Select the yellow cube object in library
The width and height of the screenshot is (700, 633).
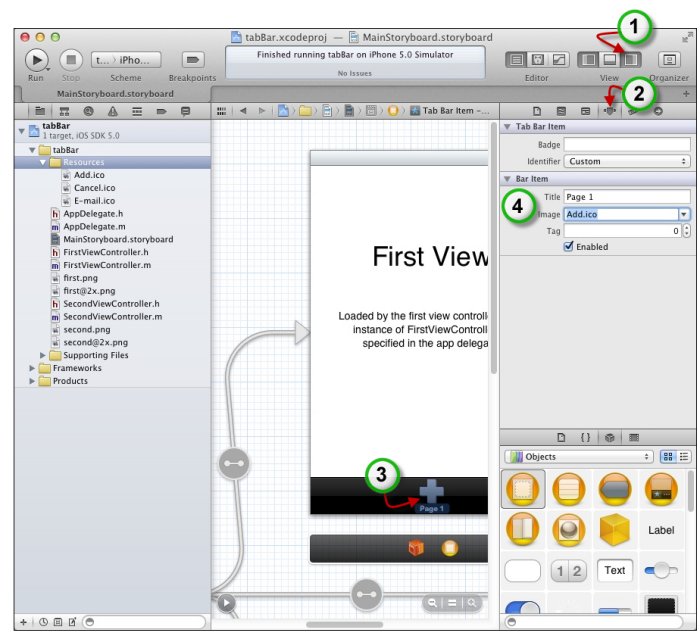(x=614, y=530)
